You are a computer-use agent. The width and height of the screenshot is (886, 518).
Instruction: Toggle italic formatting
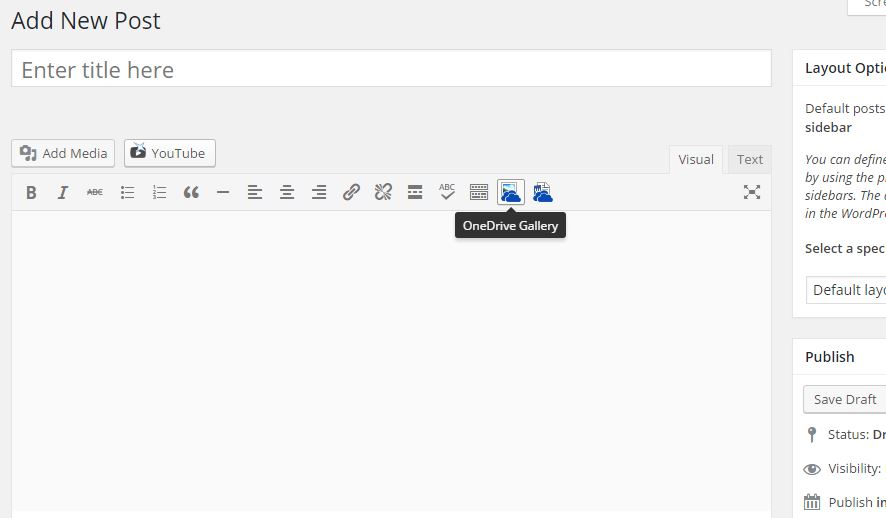[63, 193]
